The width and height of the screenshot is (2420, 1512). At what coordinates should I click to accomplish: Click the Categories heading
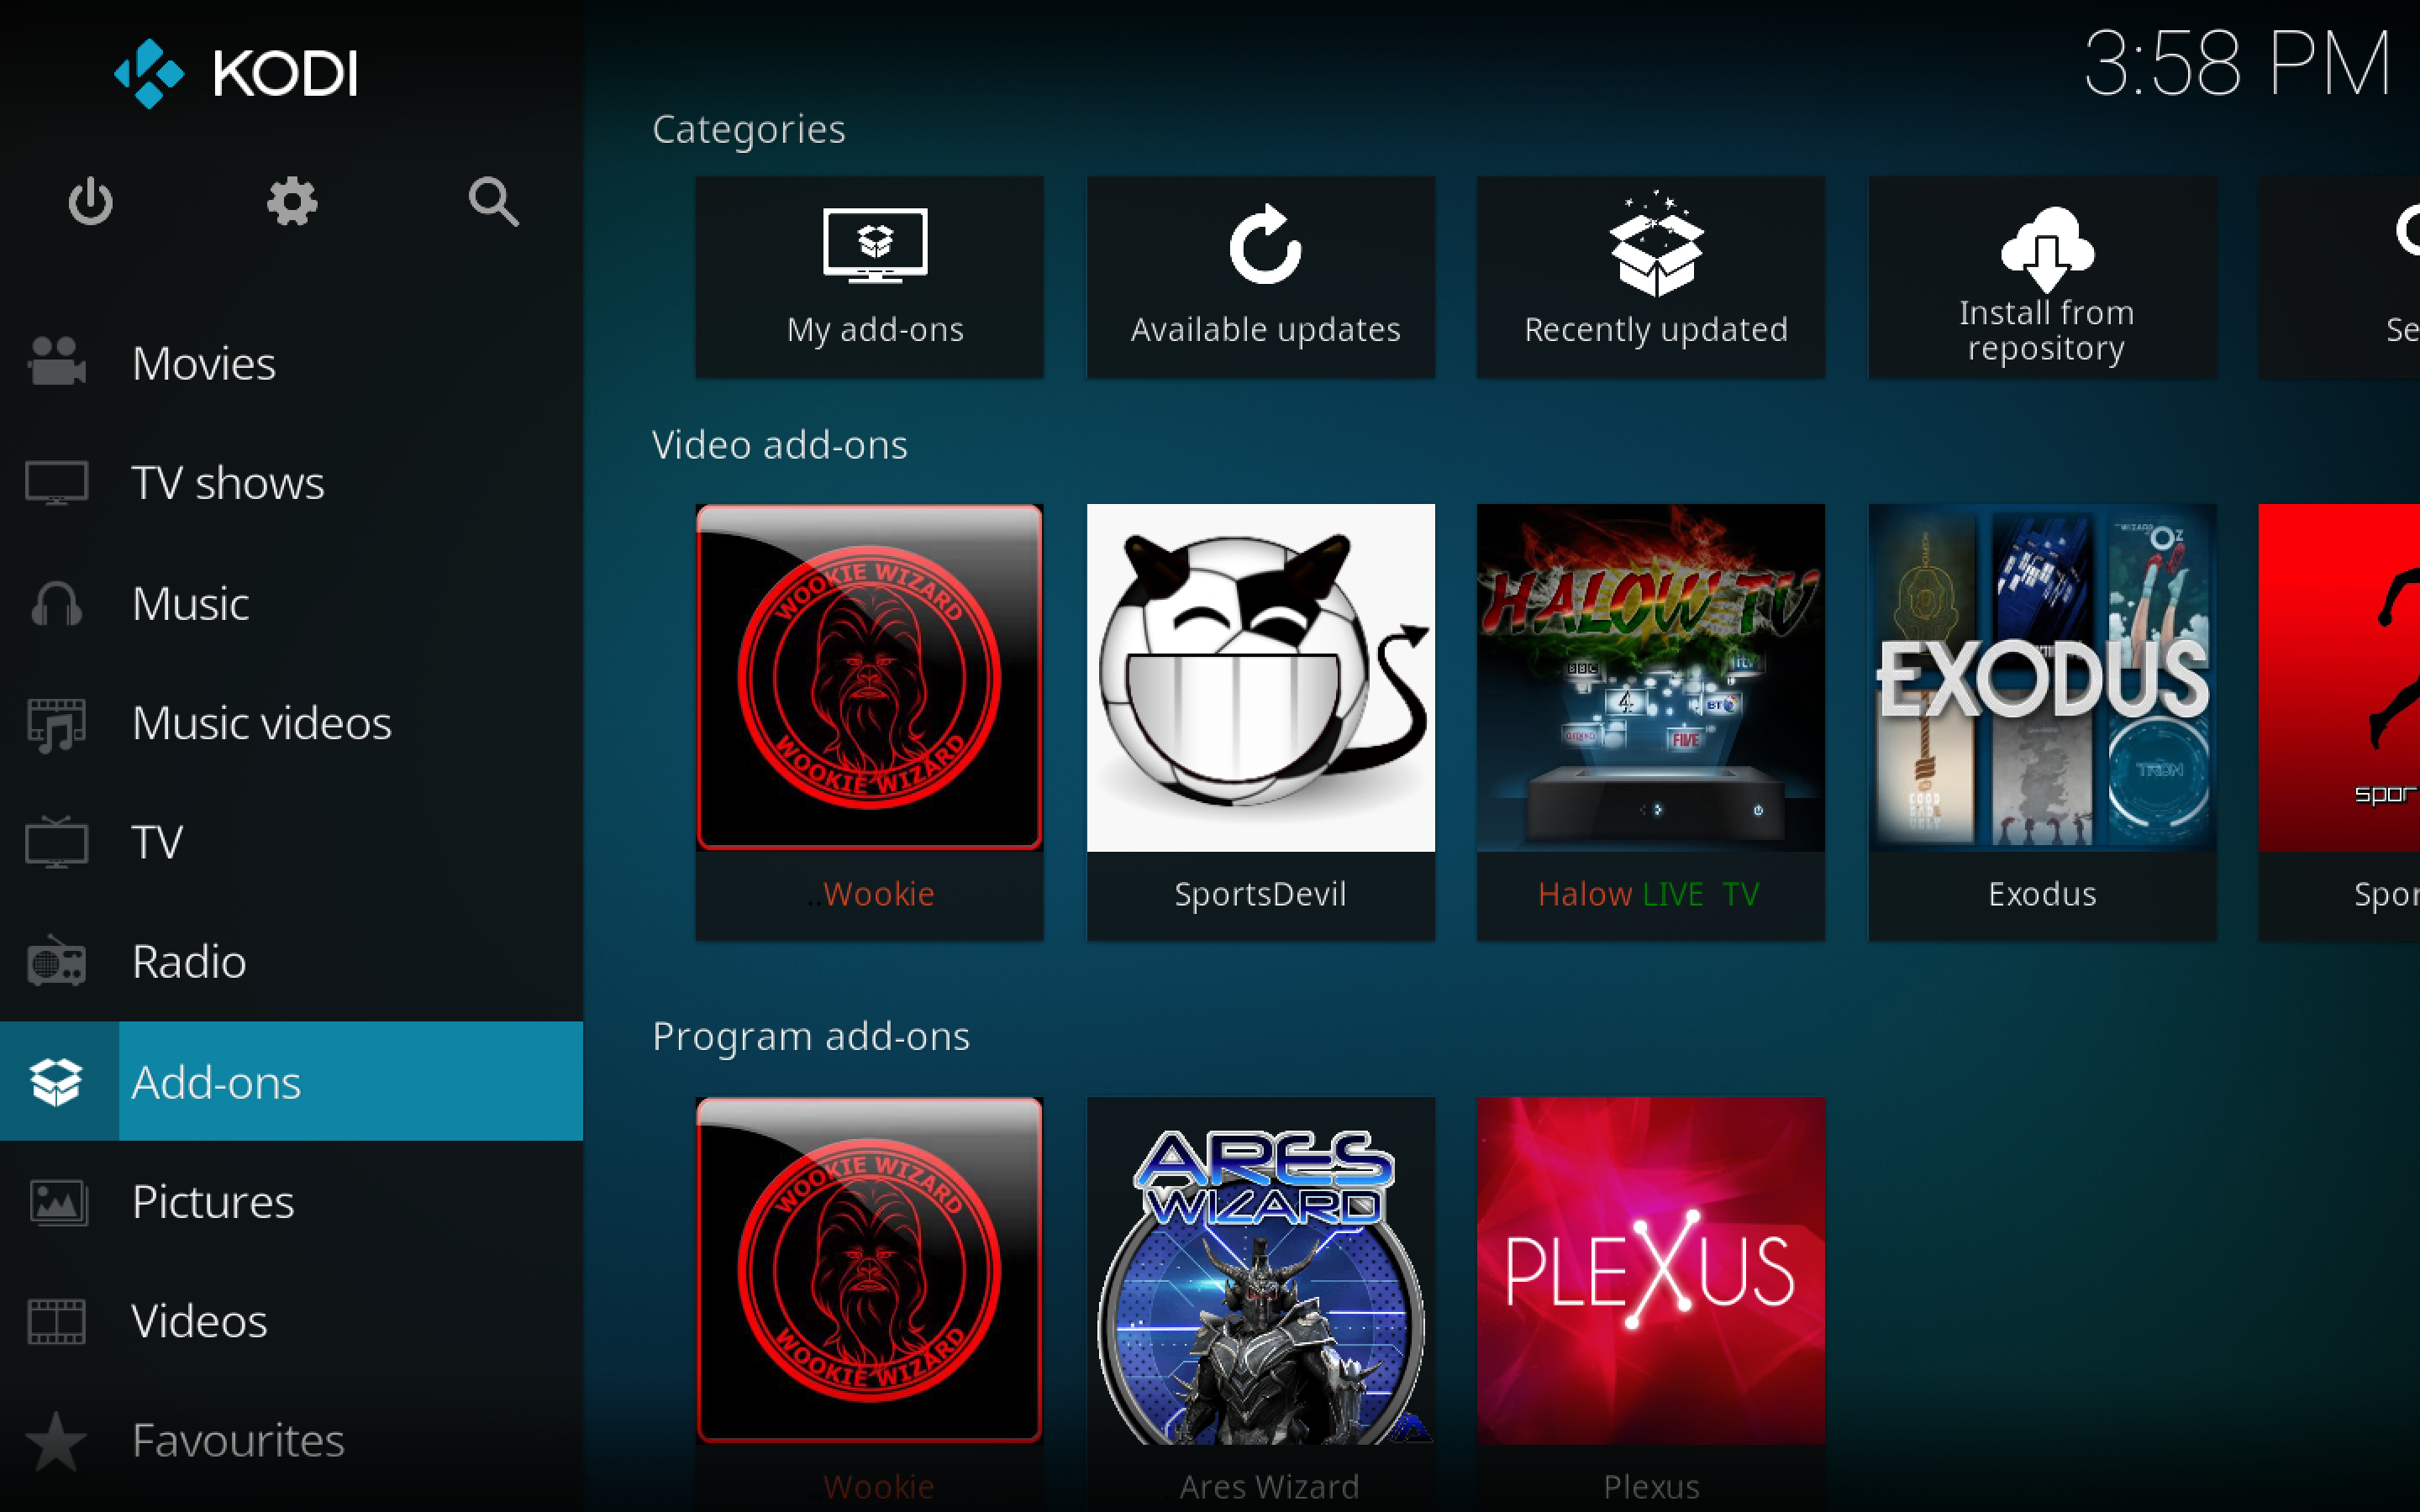(749, 130)
